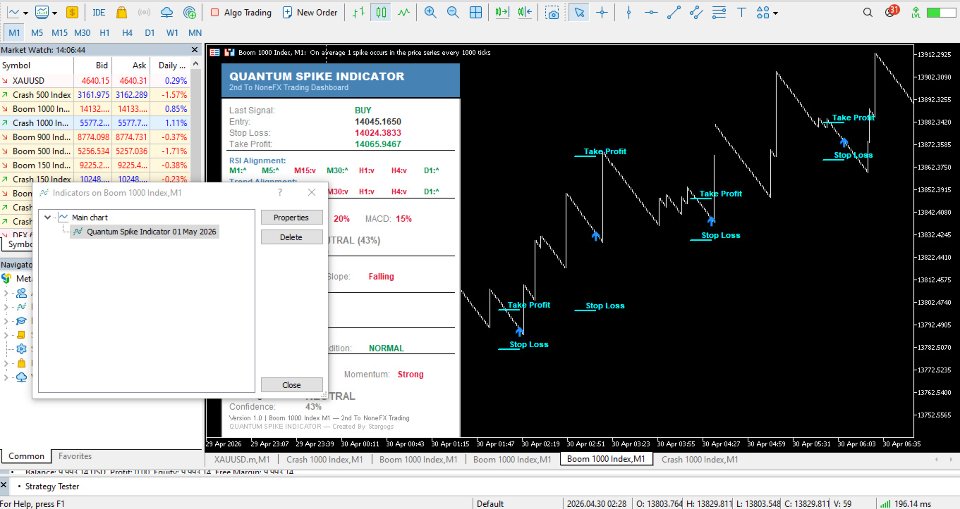Select W1 timeframe
This screenshot has width=960, height=509.
pos(172,32)
